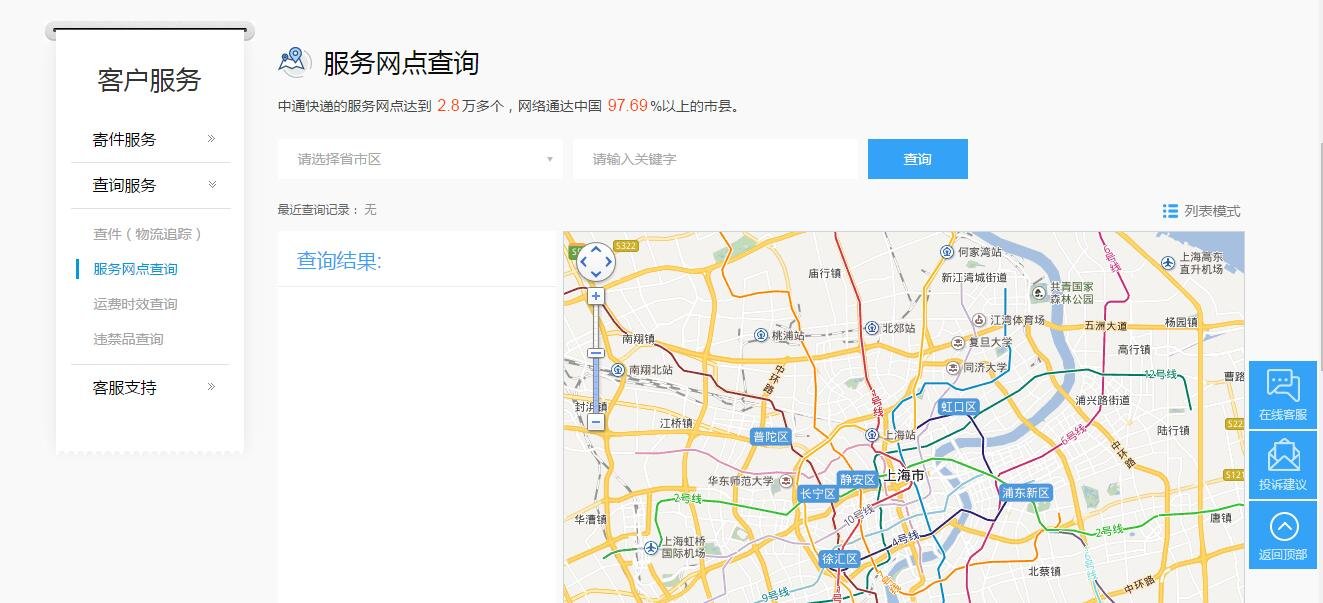
Task: Click the blue 查询 search button
Action: pyautogui.click(x=917, y=158)
